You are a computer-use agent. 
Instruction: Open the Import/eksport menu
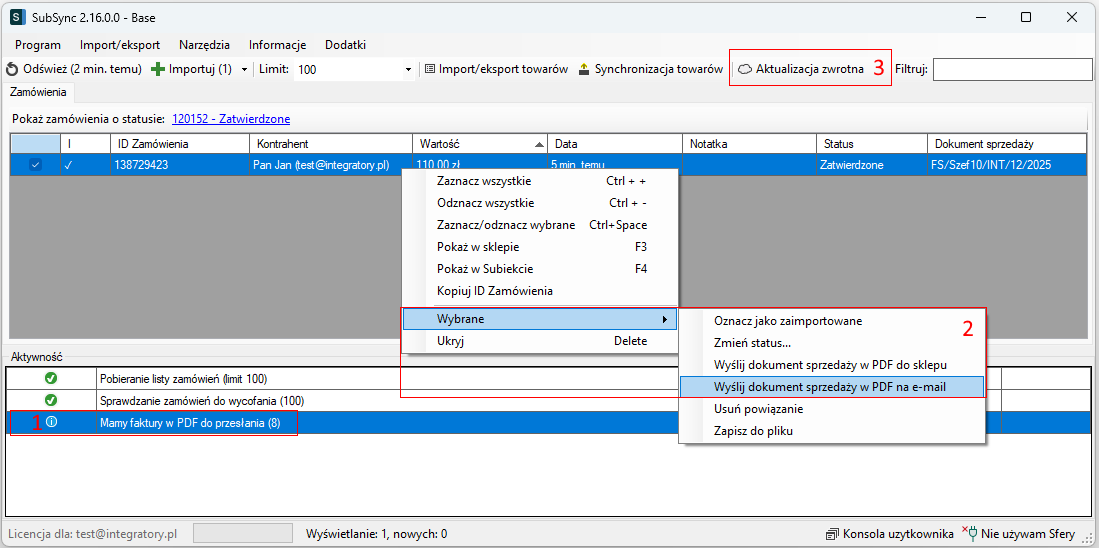click(x=120, y=45)
